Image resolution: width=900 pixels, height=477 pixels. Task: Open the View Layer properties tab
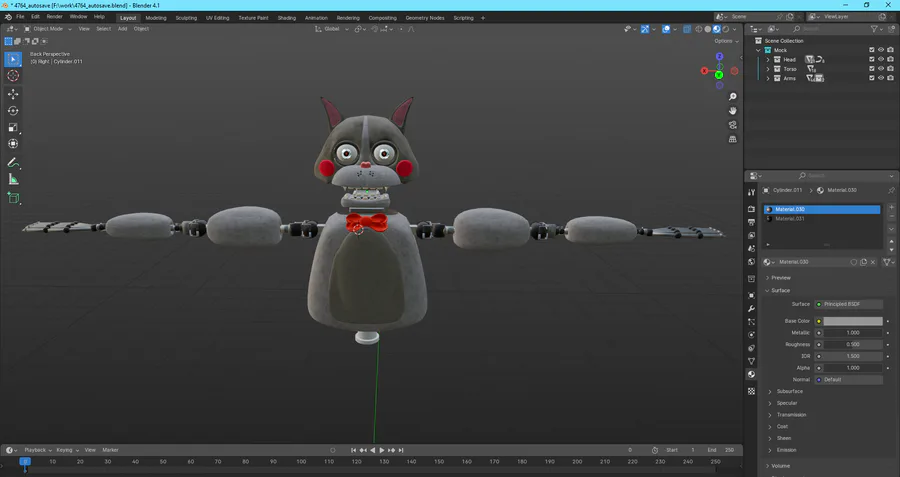point(751,235)
